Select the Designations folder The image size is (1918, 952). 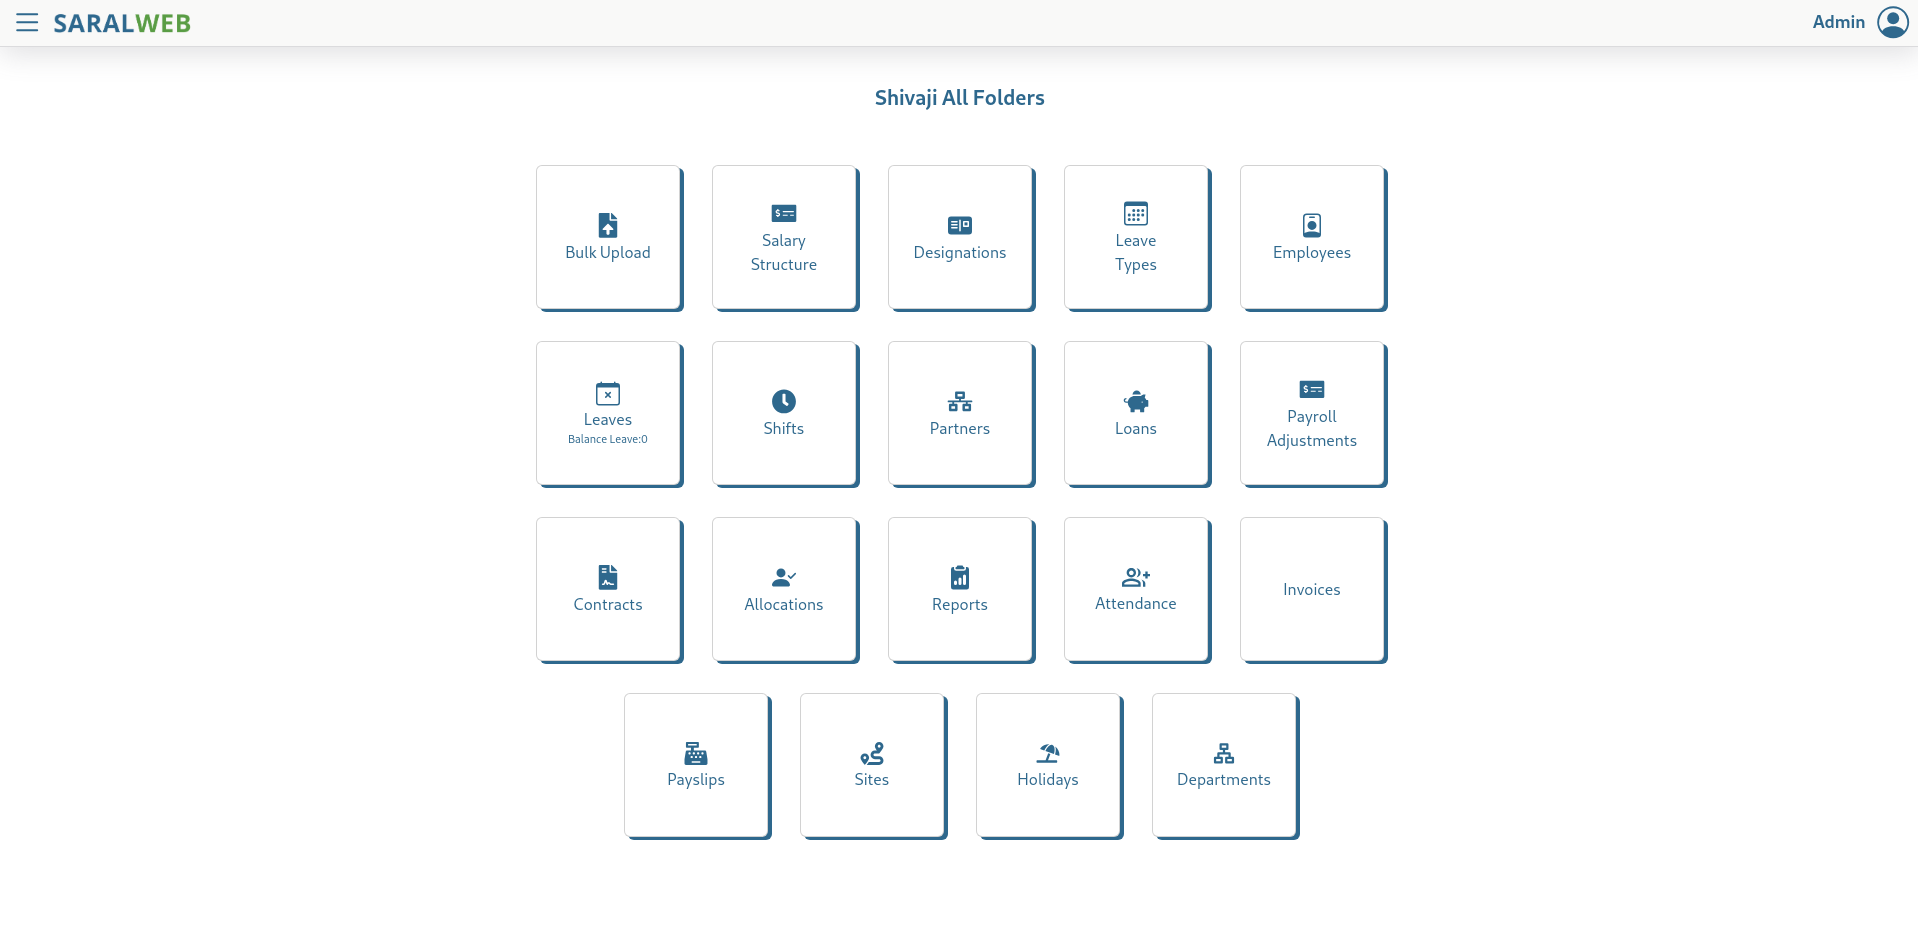960,238
